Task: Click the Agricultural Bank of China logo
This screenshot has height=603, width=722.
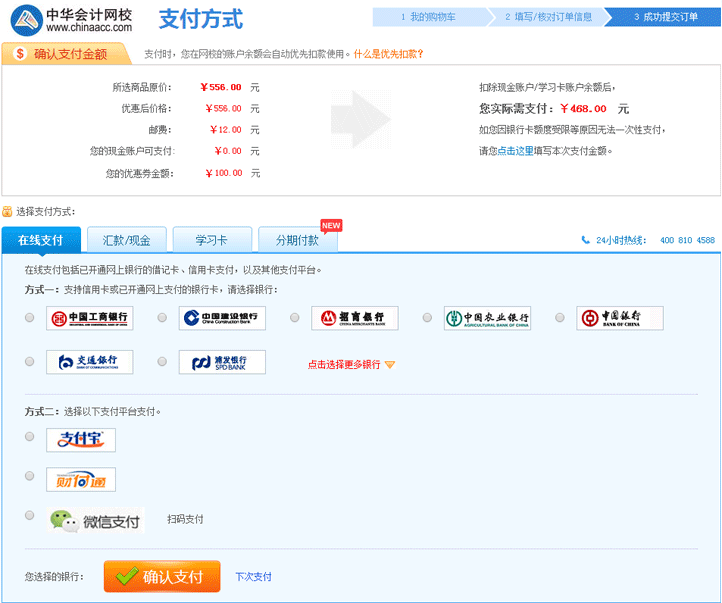Action: 487,319
